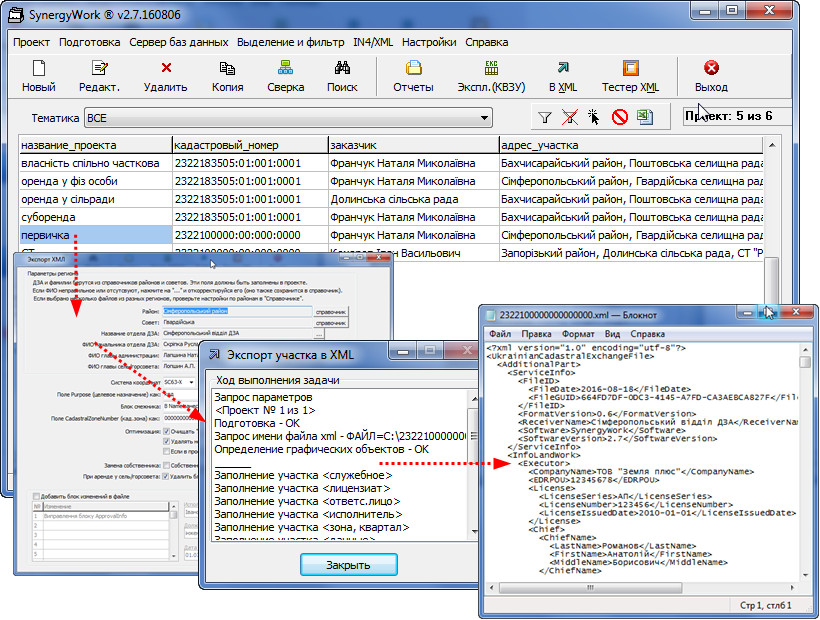Click the crossed-out funnel clear filter icon

pos(570,118)
